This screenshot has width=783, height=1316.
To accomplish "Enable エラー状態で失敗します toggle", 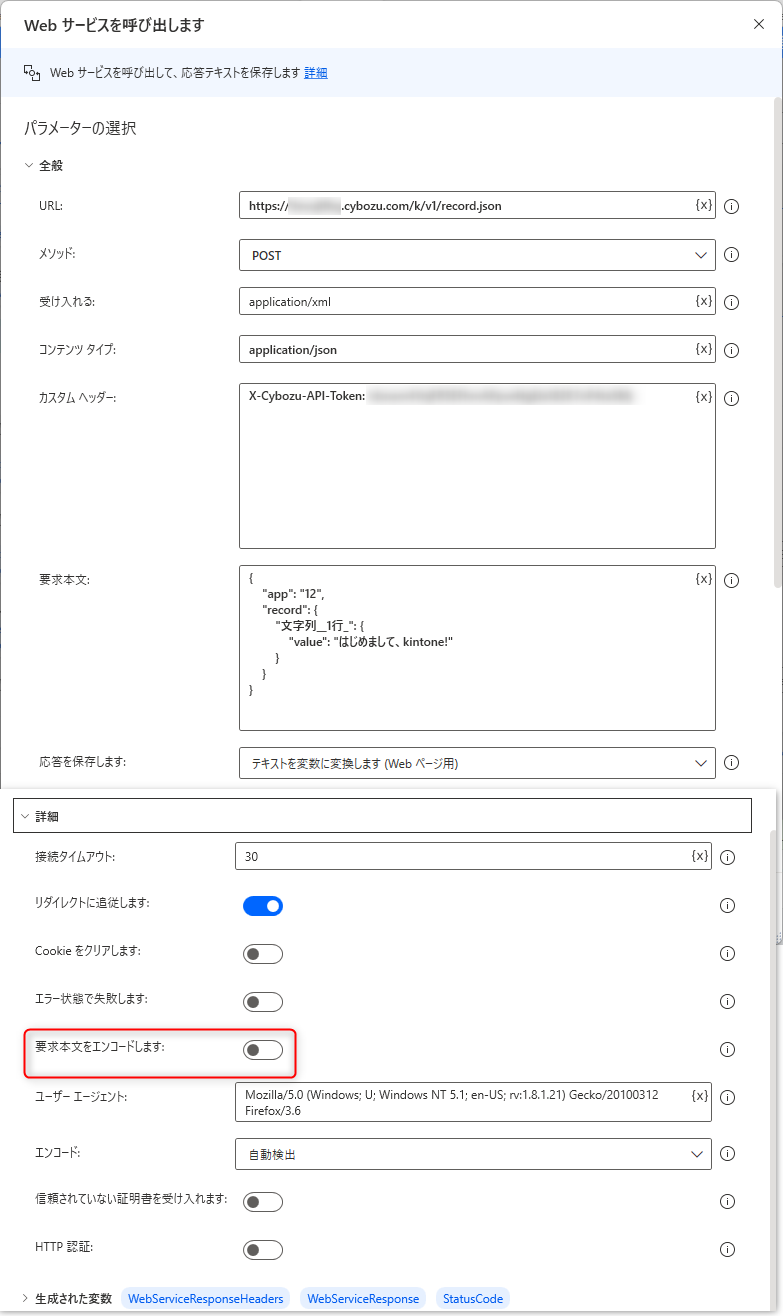I will [263, 1002].
